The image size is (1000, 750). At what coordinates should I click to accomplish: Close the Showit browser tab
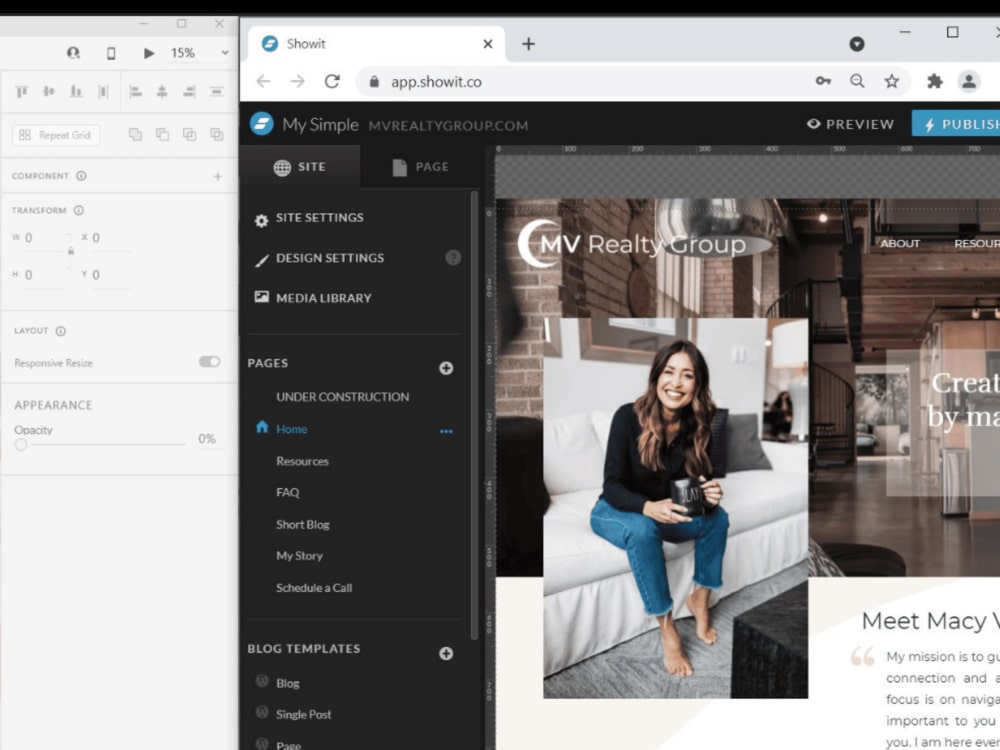(x=487, y=43)
